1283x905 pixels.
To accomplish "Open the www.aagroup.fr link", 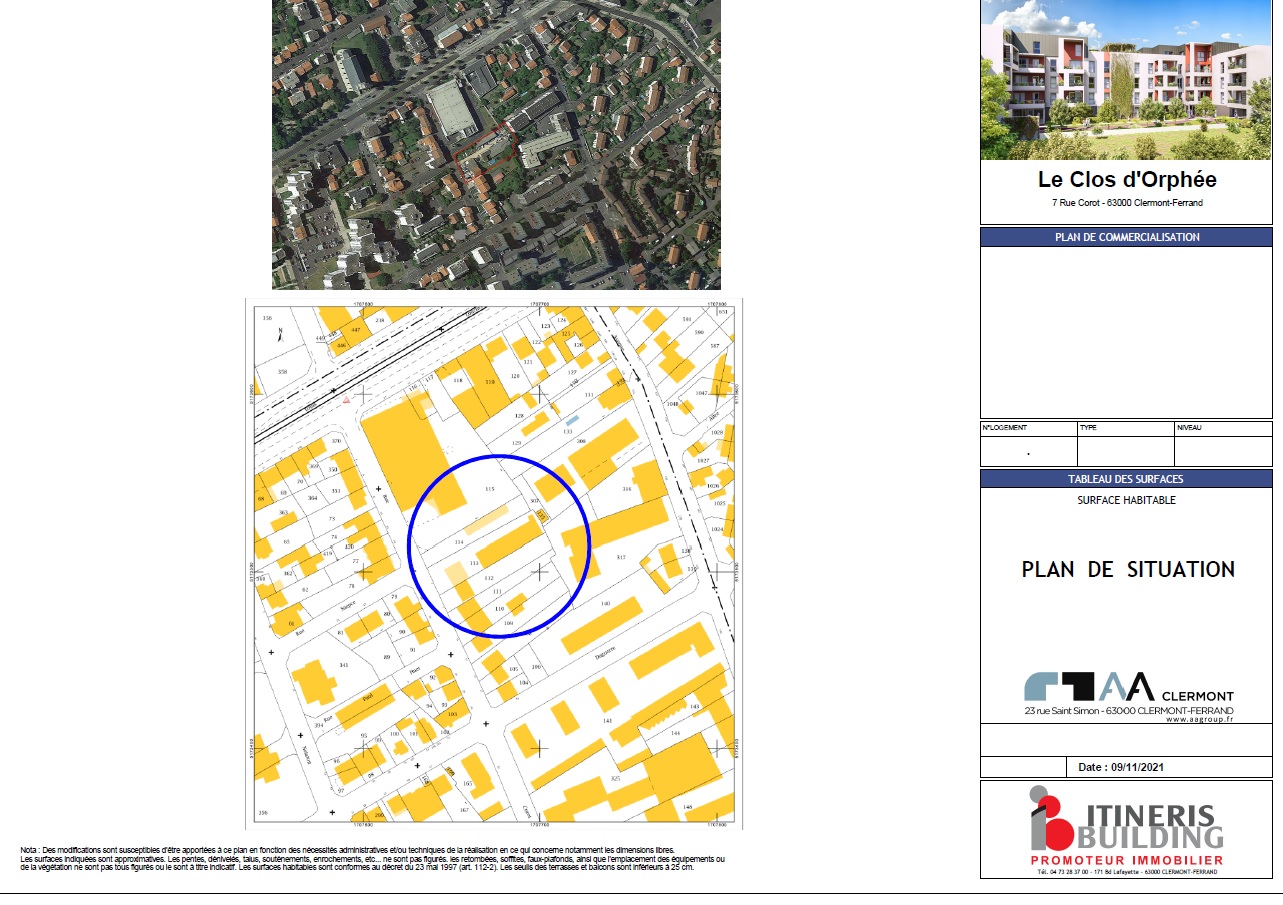I will (x=1198, y=719).
